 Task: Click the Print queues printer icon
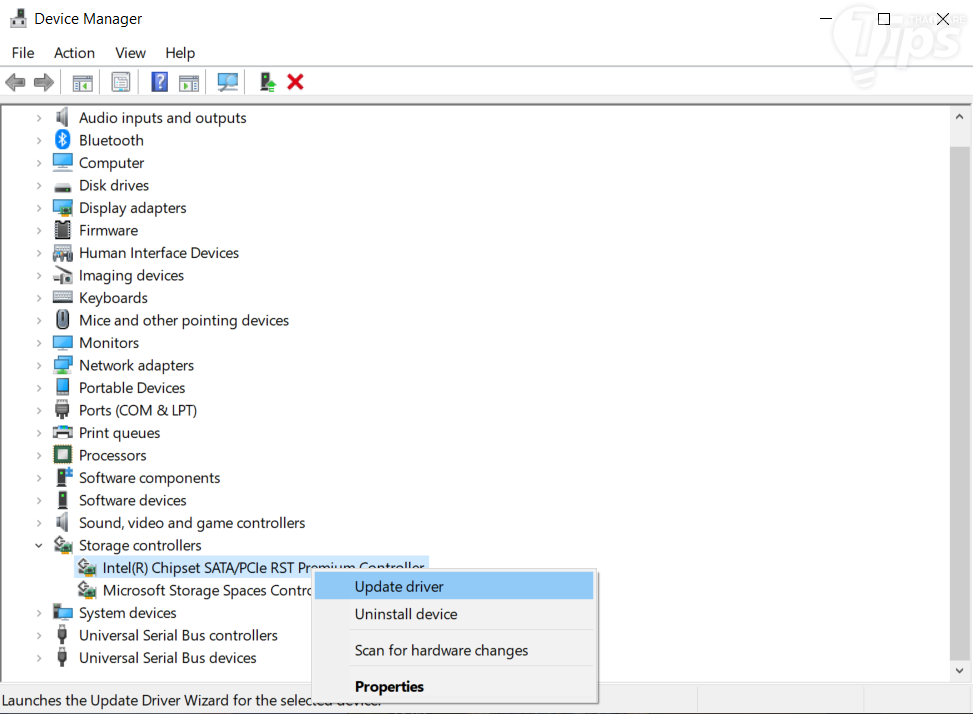tap(63, 432)
